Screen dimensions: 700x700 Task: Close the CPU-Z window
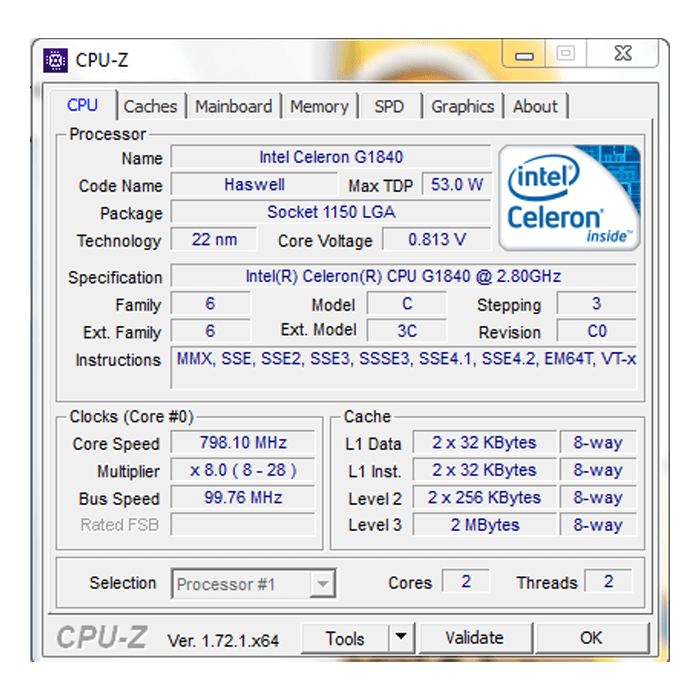click(622, 54)
